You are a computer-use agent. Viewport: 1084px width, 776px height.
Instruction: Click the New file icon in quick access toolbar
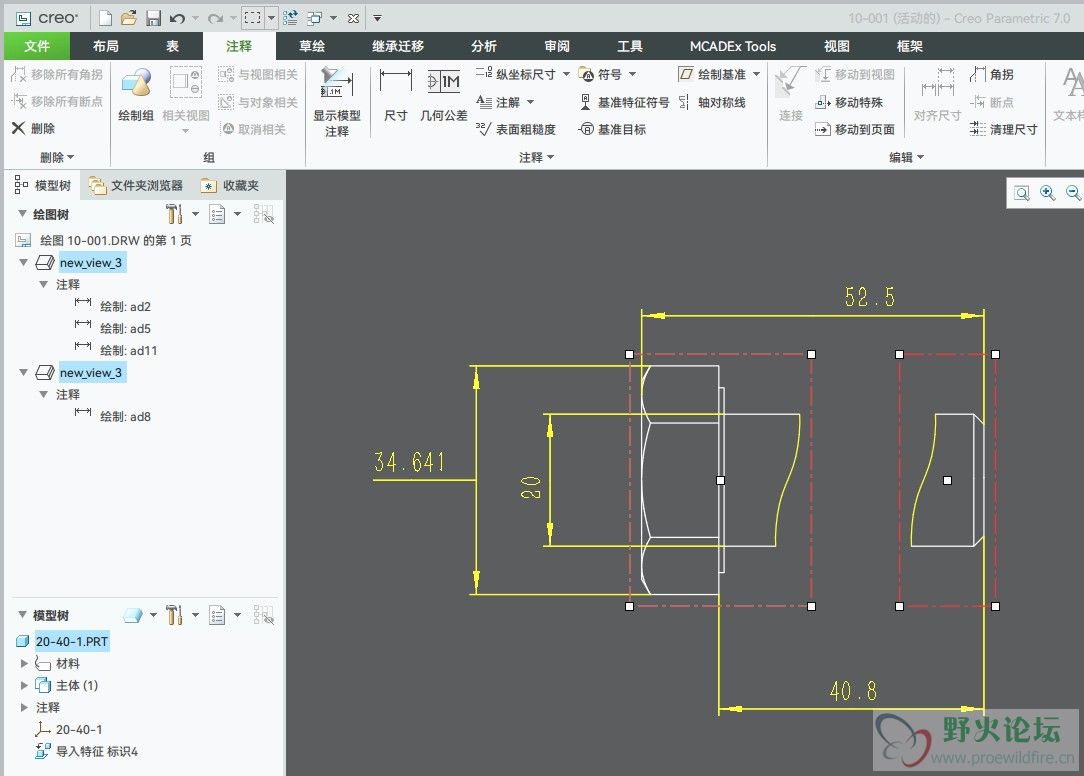pyautogui.click(x=106, y=18)
